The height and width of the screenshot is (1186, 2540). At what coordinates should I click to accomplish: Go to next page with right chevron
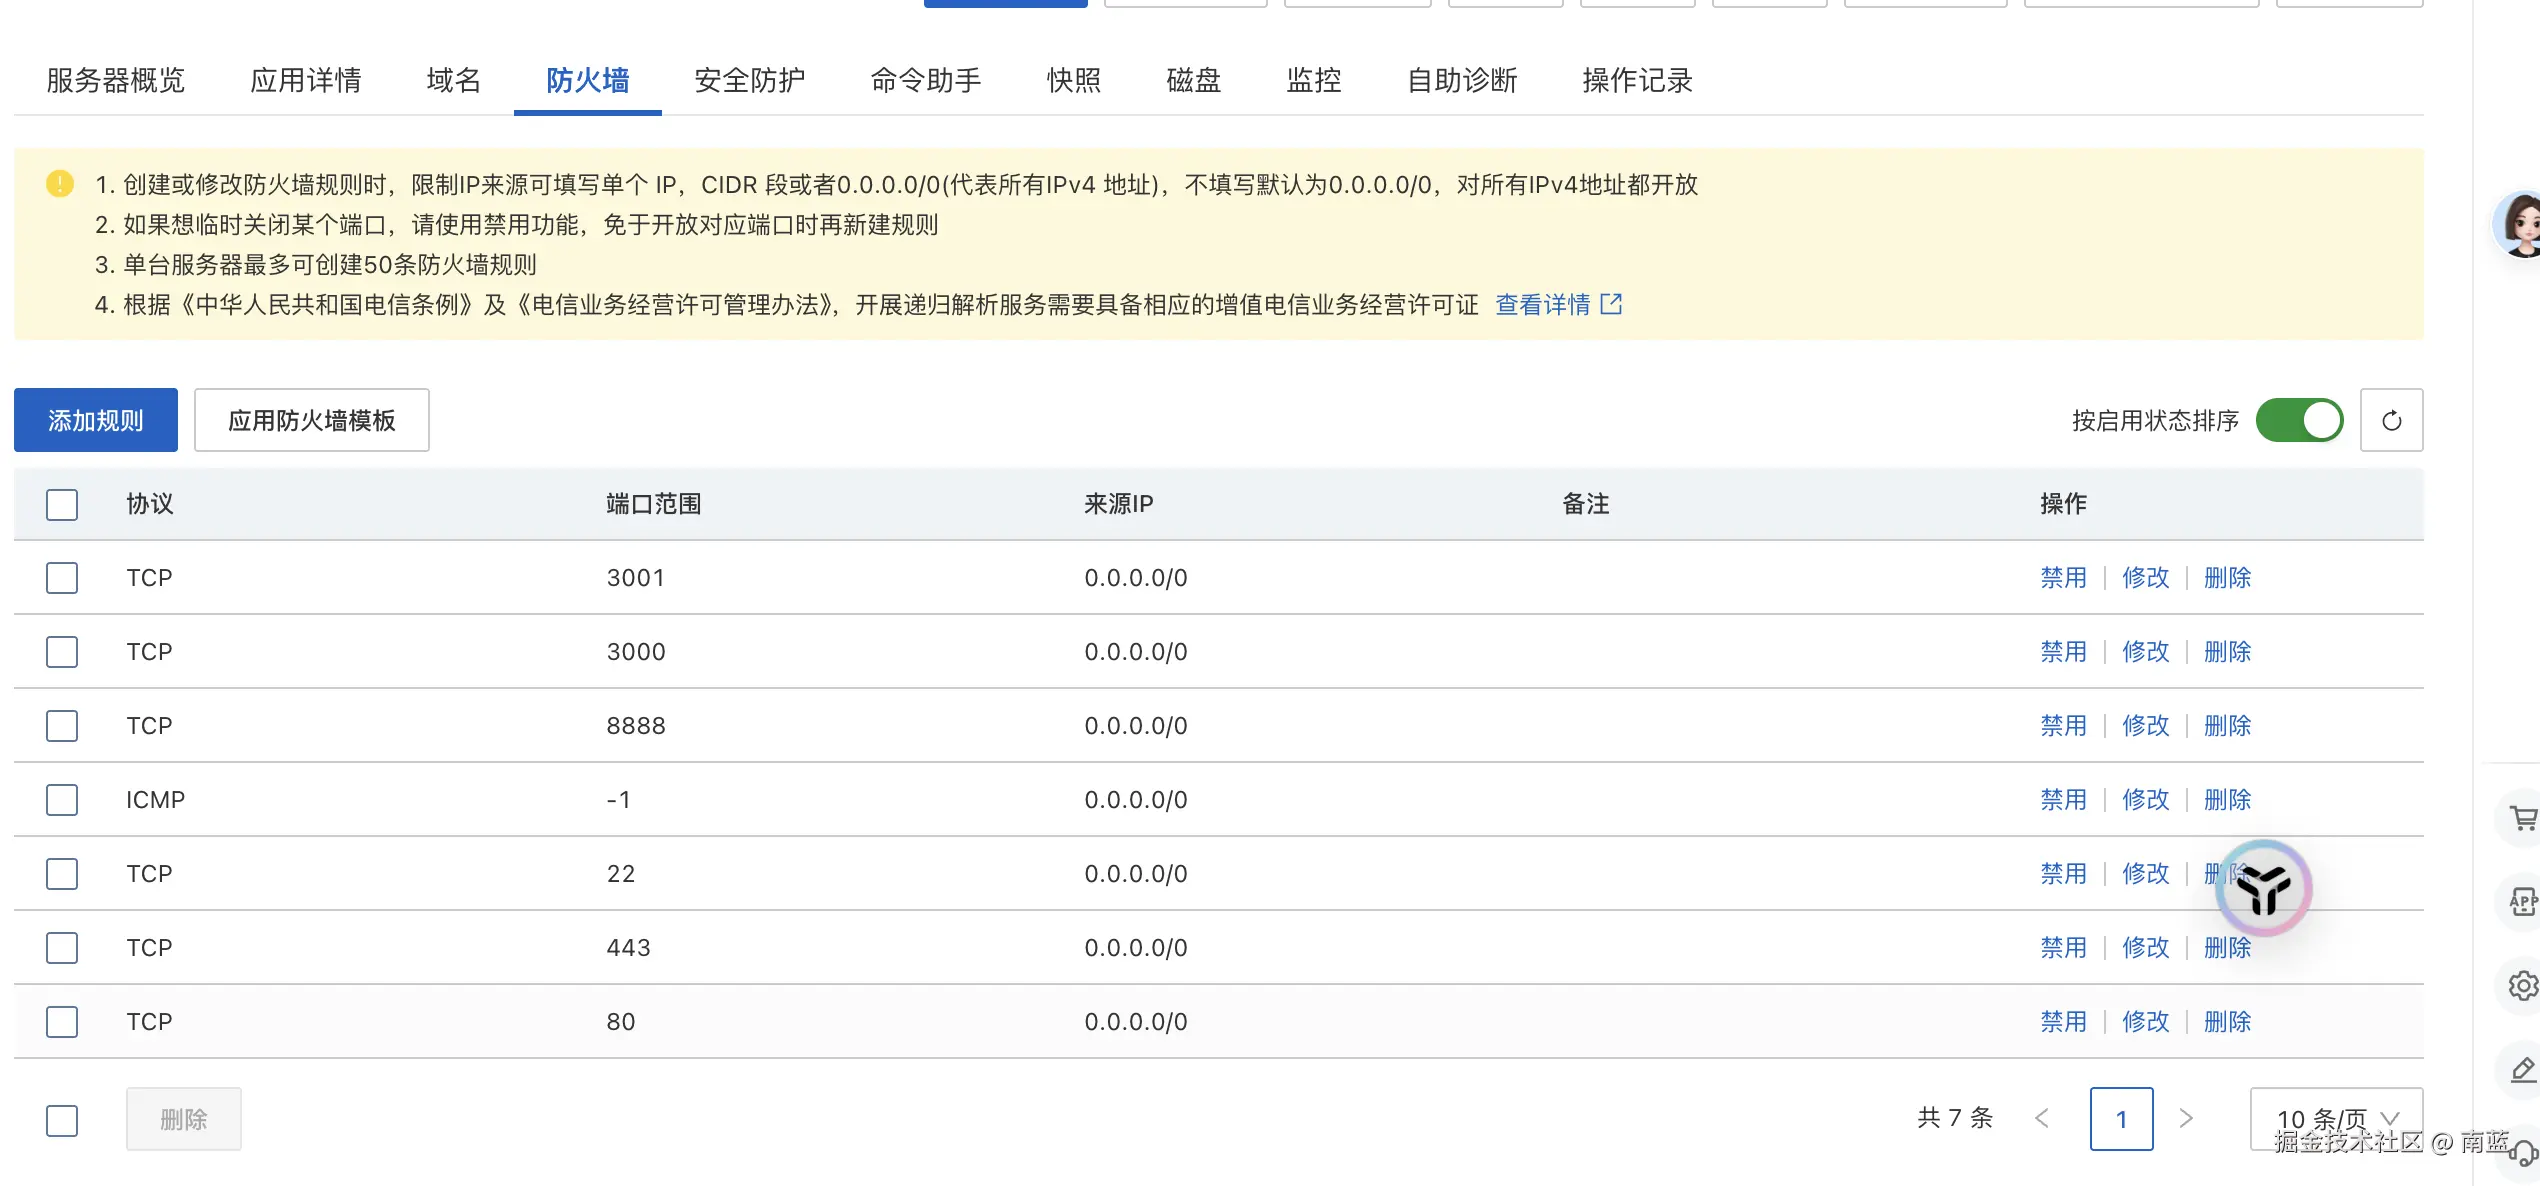(x=2186, y=1119)
